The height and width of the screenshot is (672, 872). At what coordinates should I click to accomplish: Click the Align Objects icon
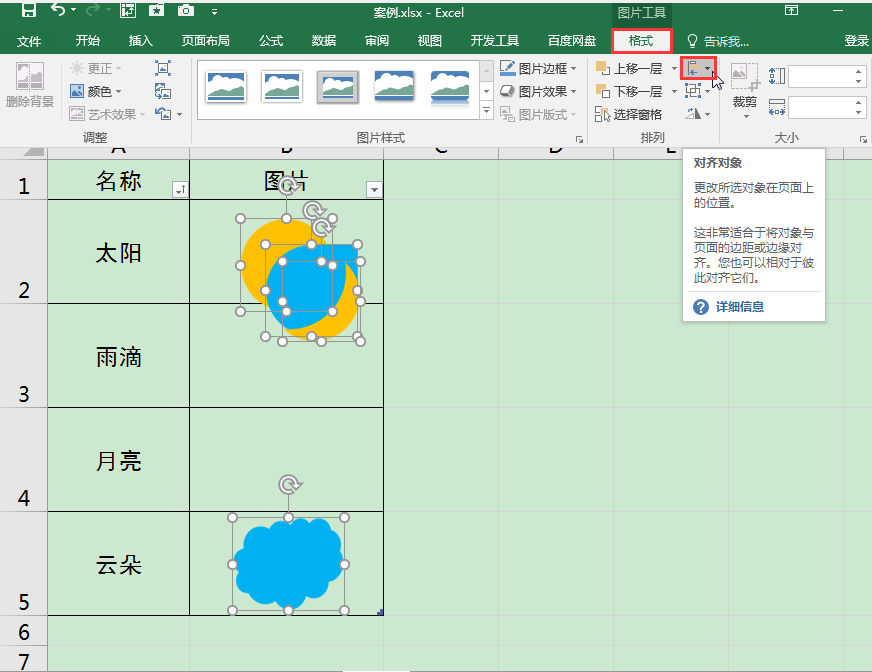pyautogui.click(x=694, y=68)
